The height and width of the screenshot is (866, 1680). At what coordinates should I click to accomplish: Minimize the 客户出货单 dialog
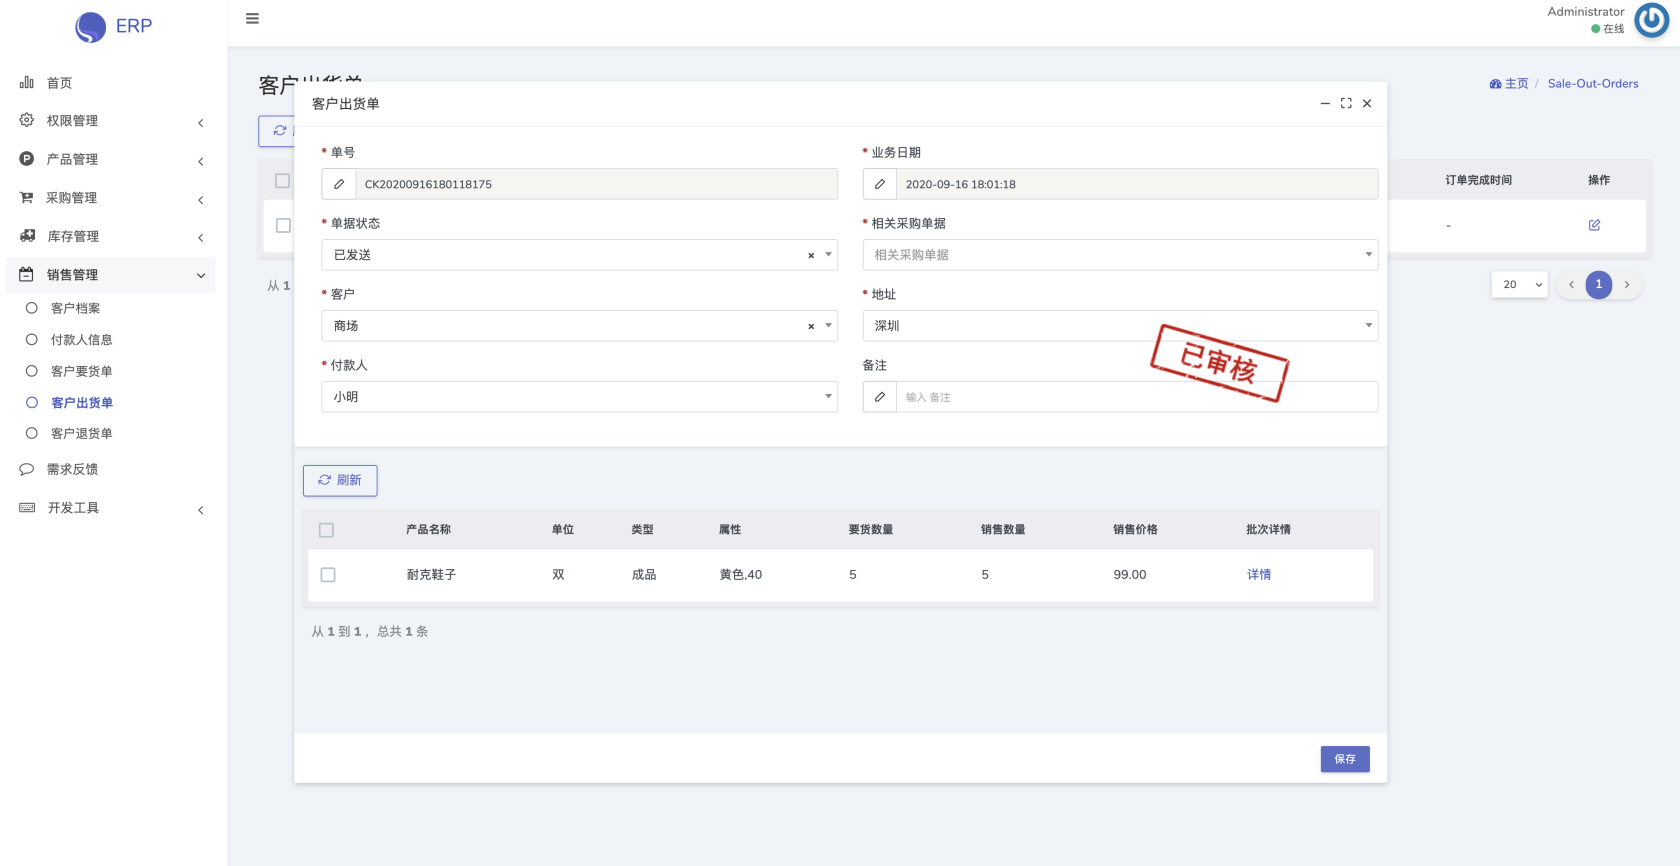(1325, 103)
